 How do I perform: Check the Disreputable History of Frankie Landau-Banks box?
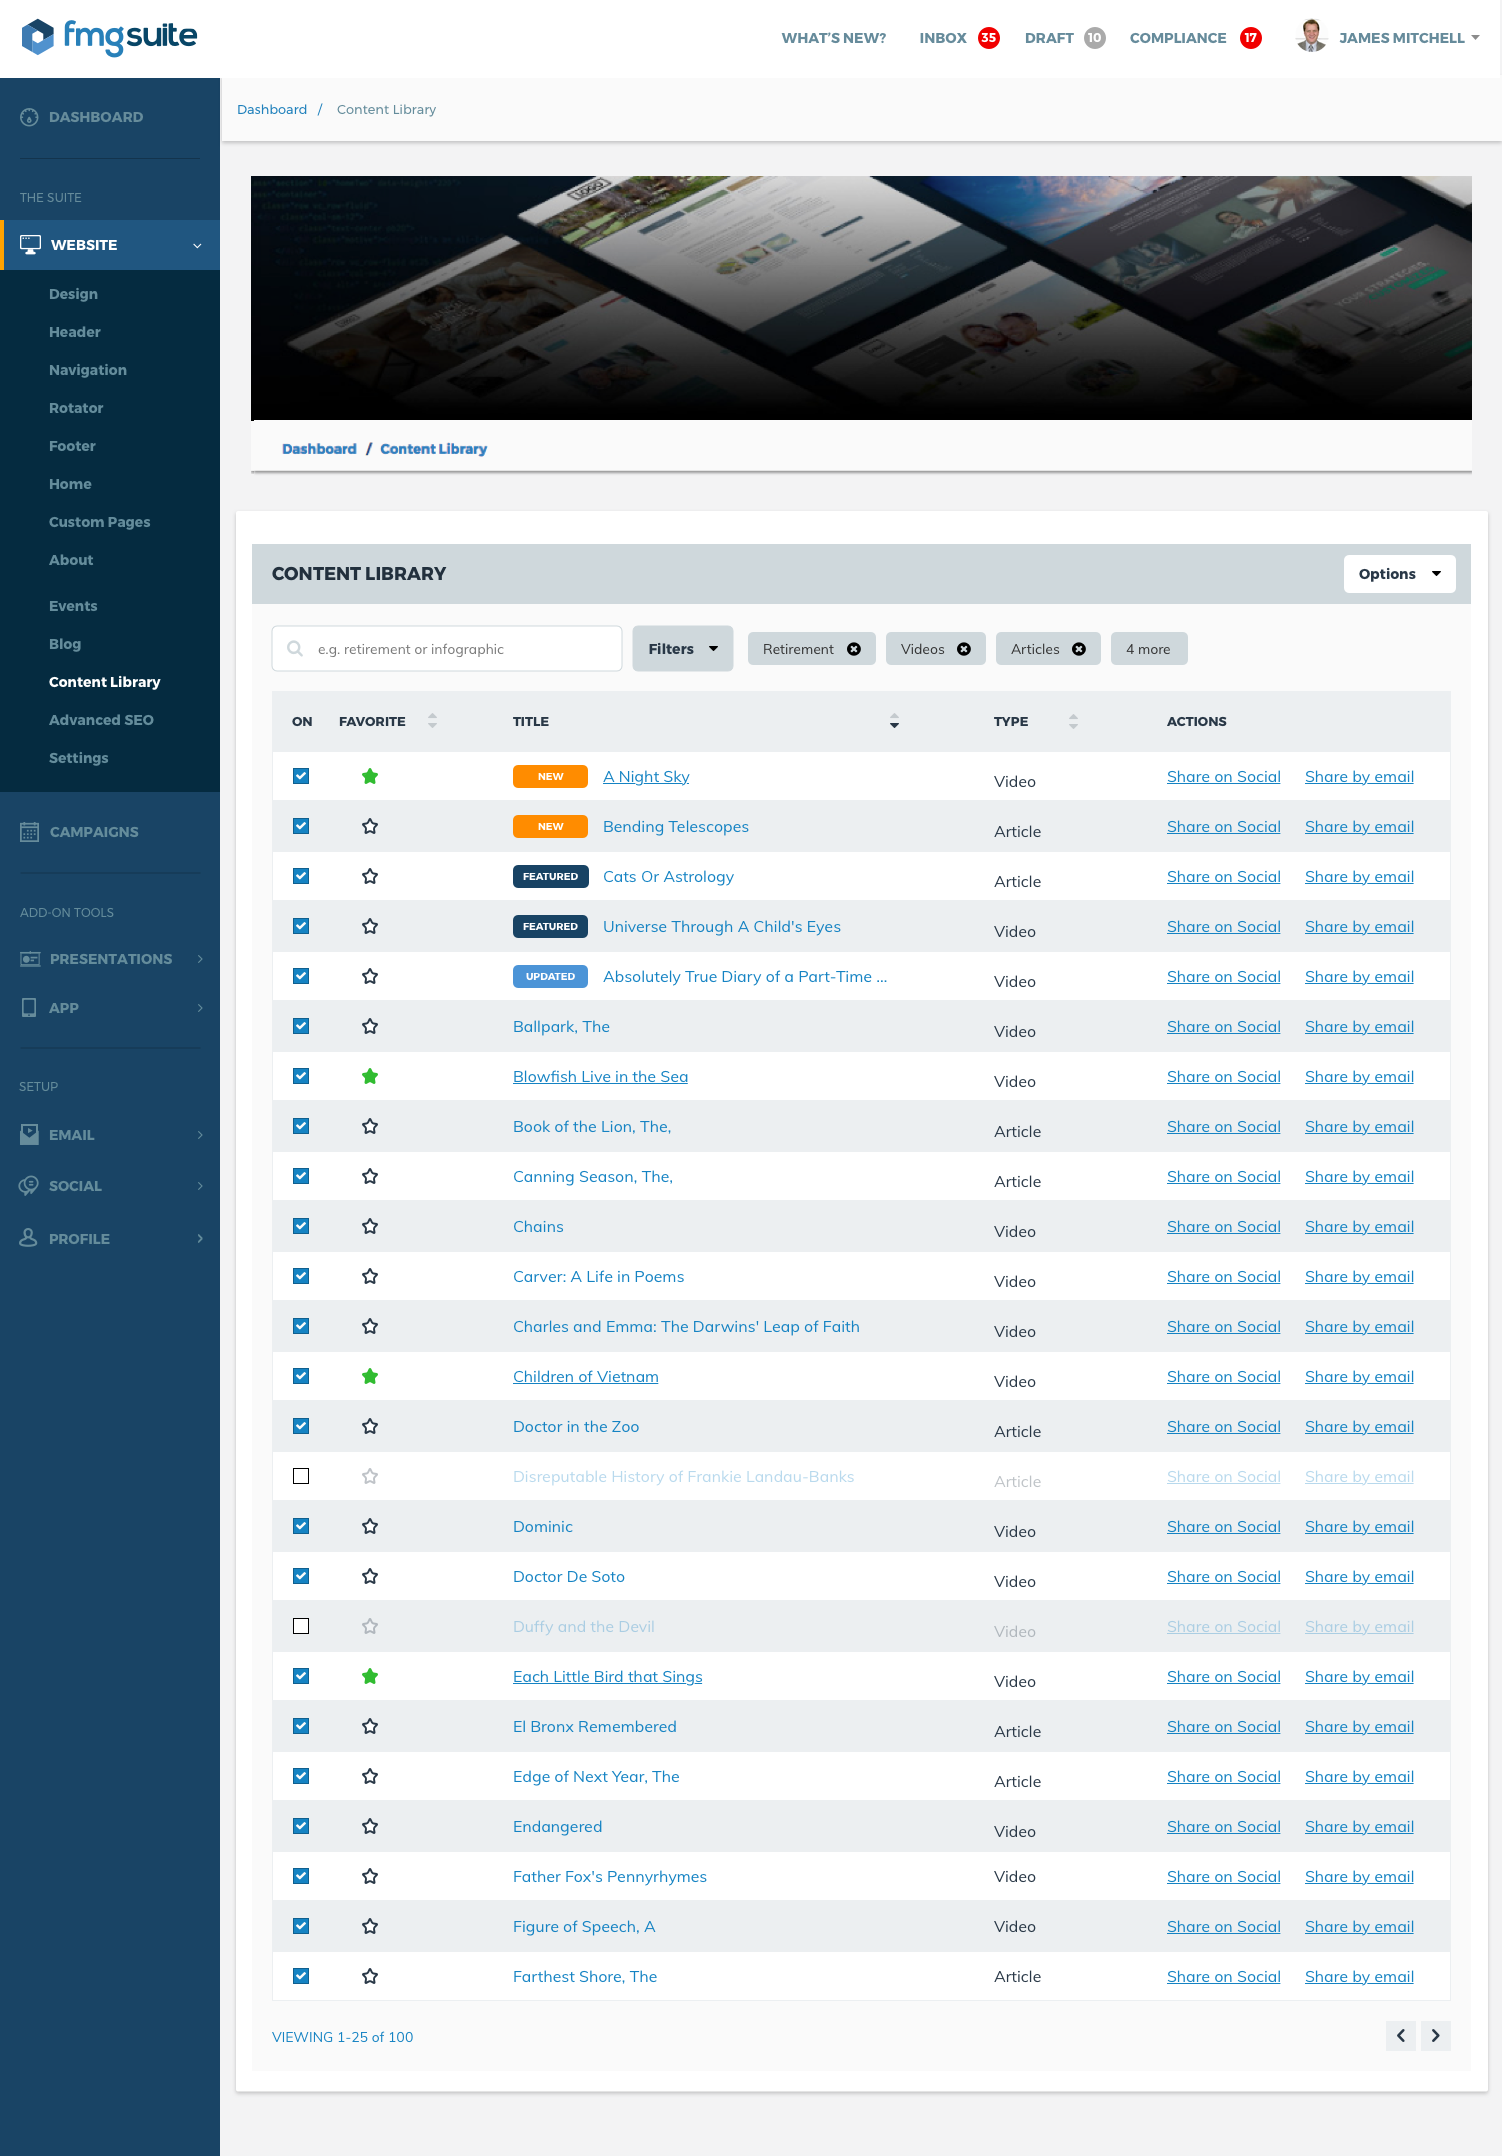coord(301,1476)
